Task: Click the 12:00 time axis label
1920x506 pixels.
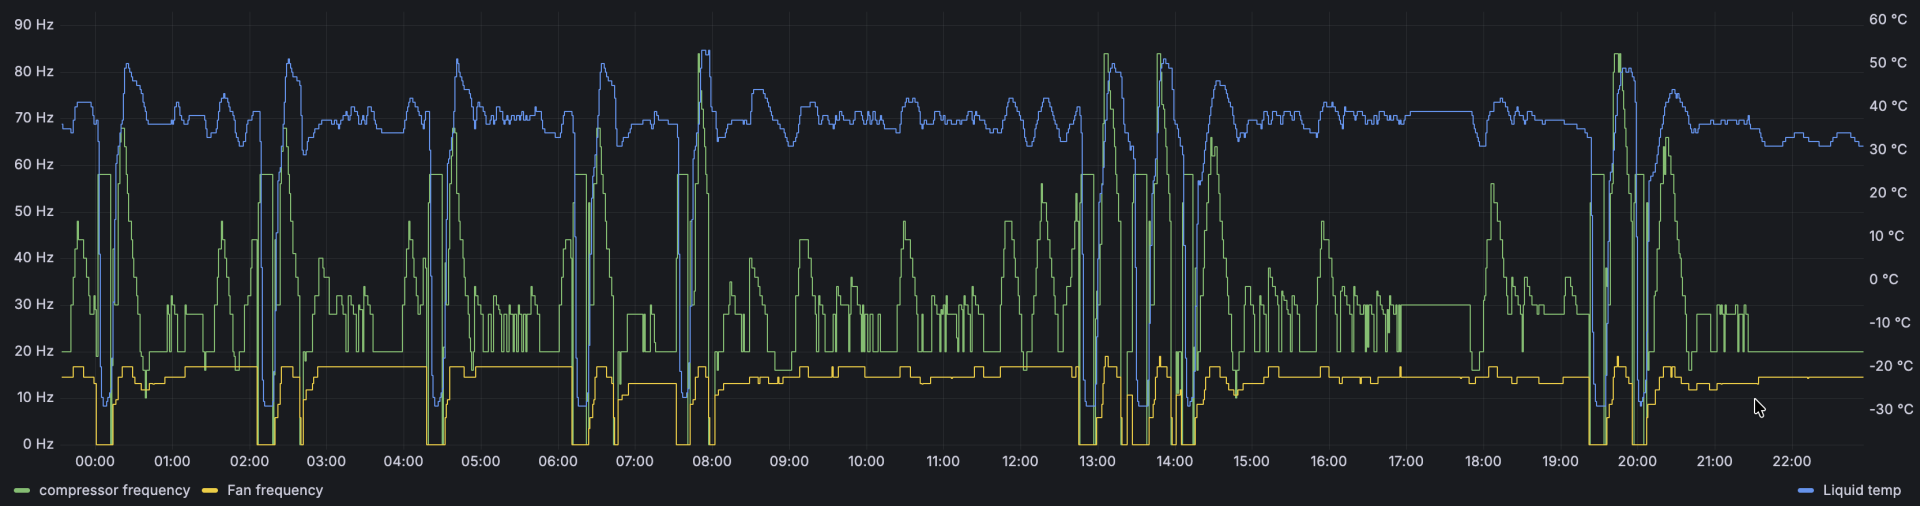Action: [x=1020, y=461]
